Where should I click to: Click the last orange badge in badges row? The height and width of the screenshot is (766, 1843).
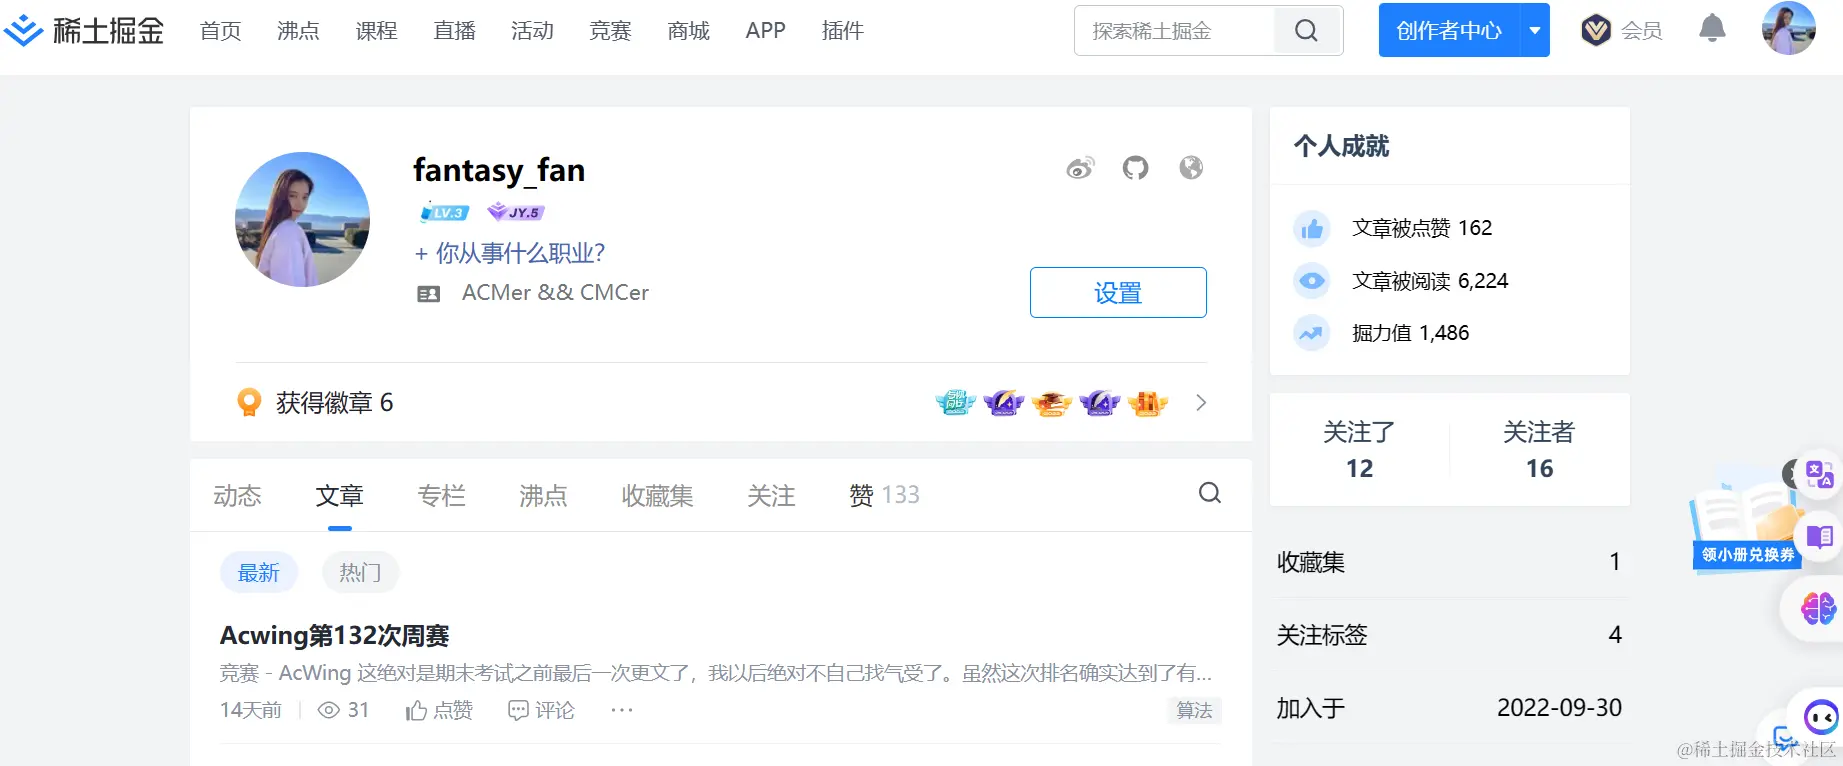1148,403
